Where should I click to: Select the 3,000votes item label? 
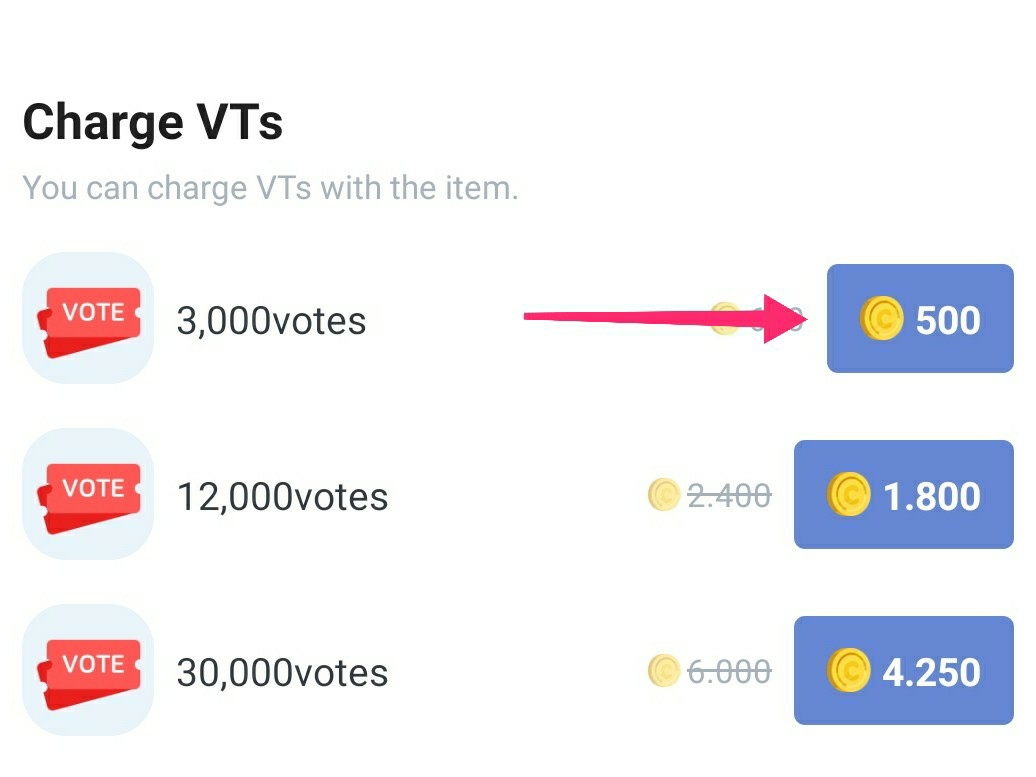click(x=271, y=321)
